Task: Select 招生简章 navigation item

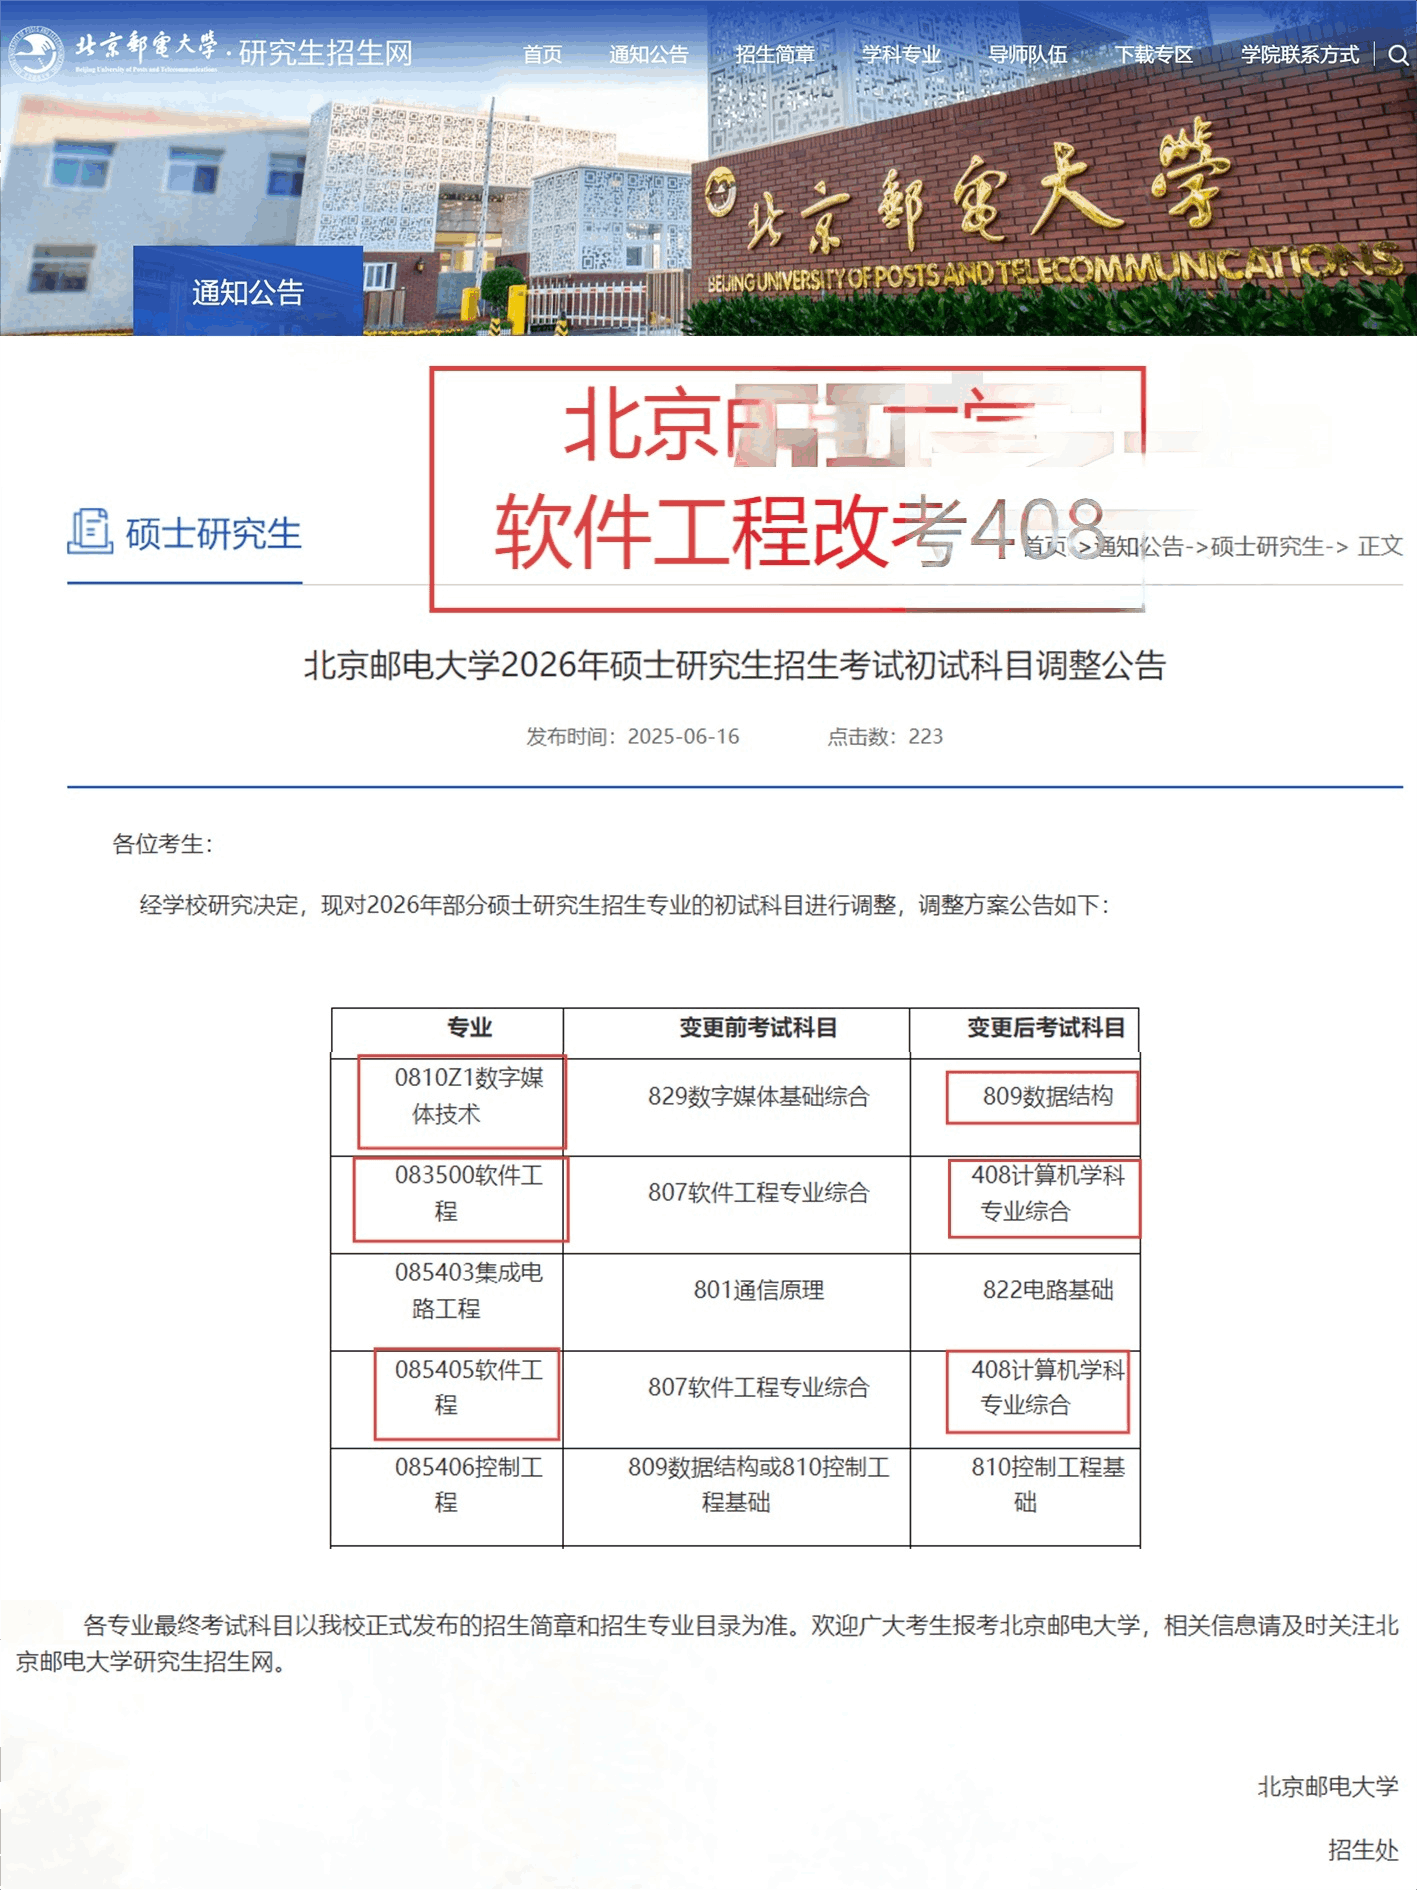Action: (x=775, y=55)
